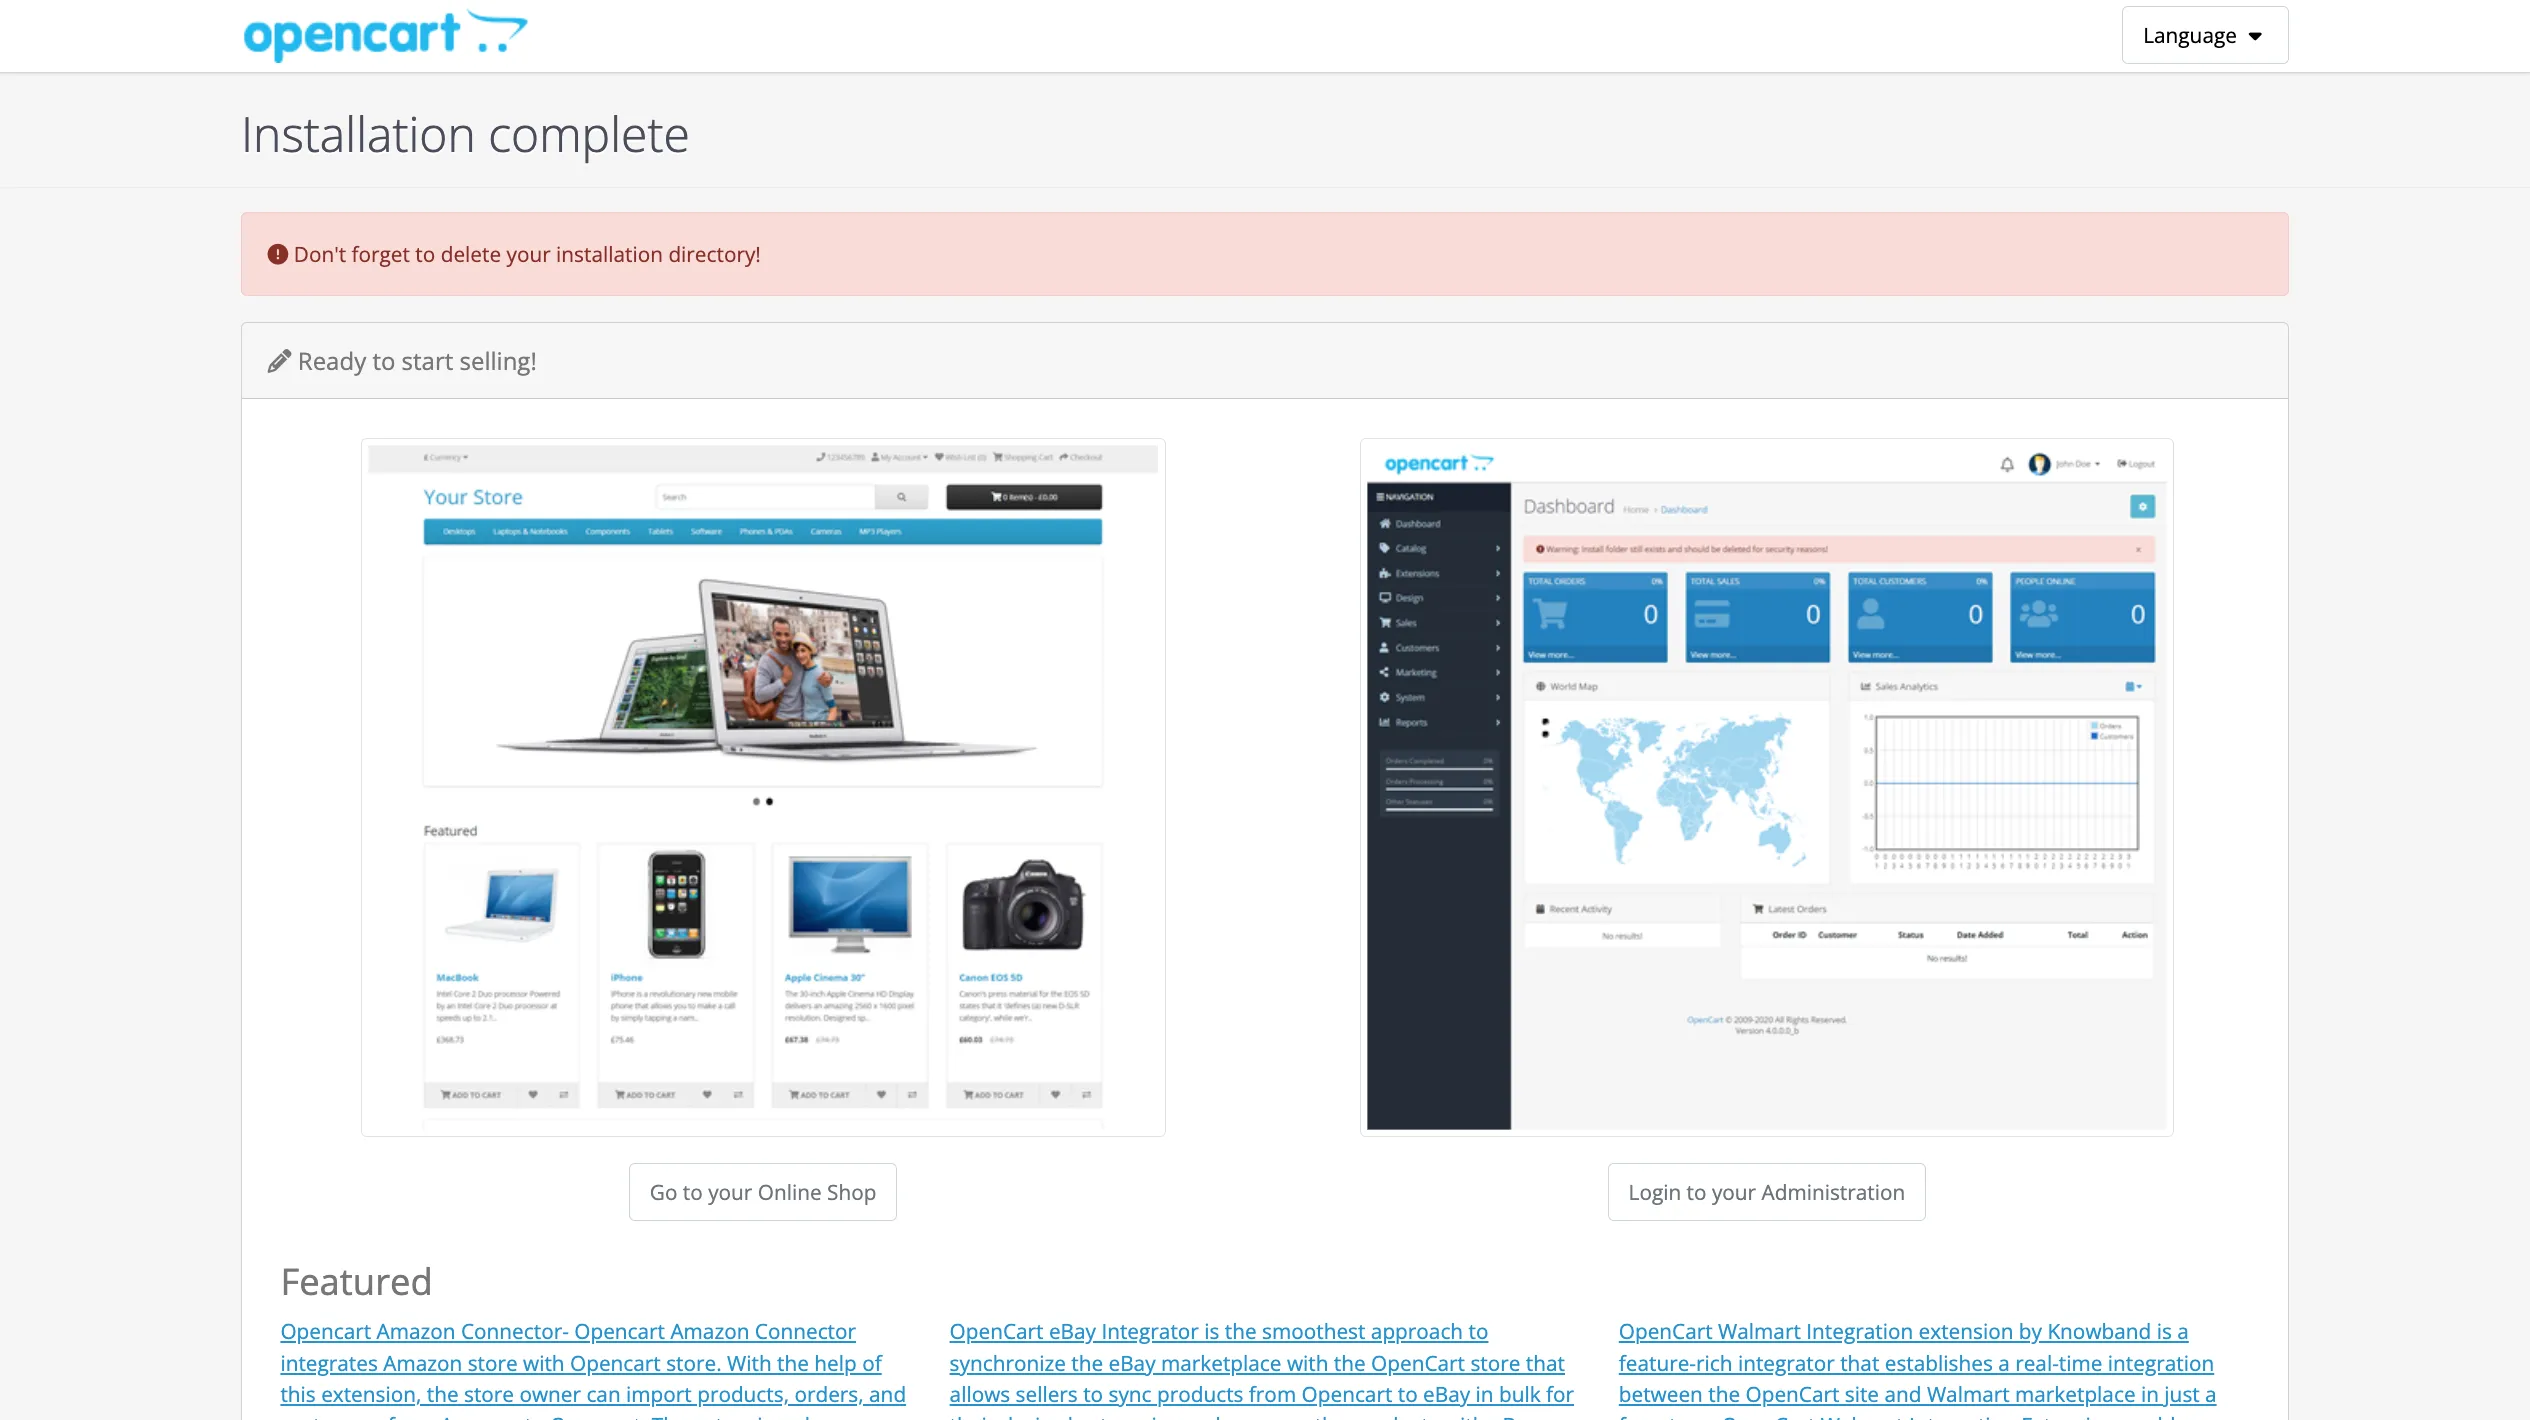2530x1420 pixels.
Task: Click the Ready to start selling! text
Action: tap(417, 361)
